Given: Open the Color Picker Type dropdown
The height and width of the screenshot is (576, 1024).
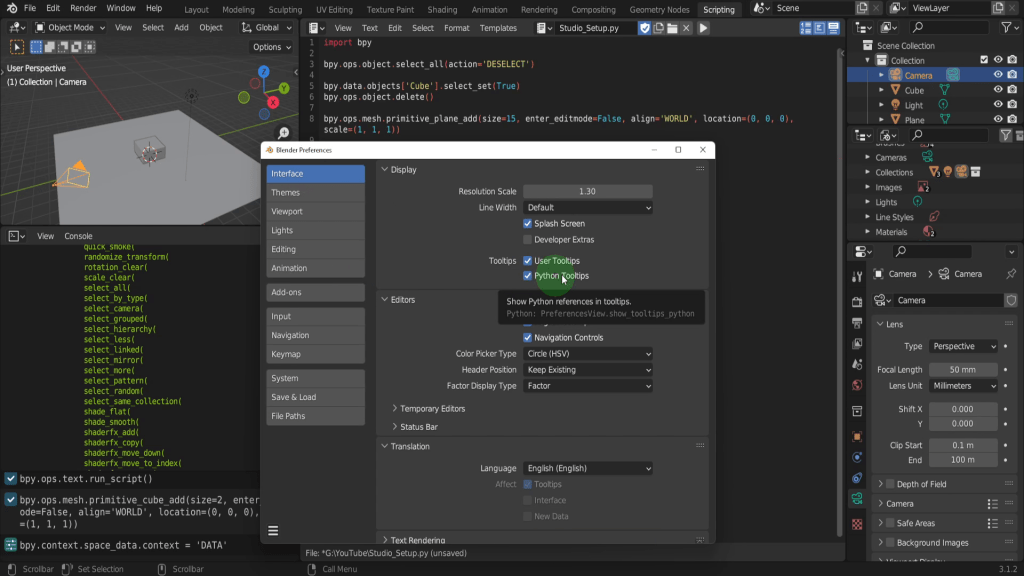Looking at the screenshot, I should coord(588,354).
